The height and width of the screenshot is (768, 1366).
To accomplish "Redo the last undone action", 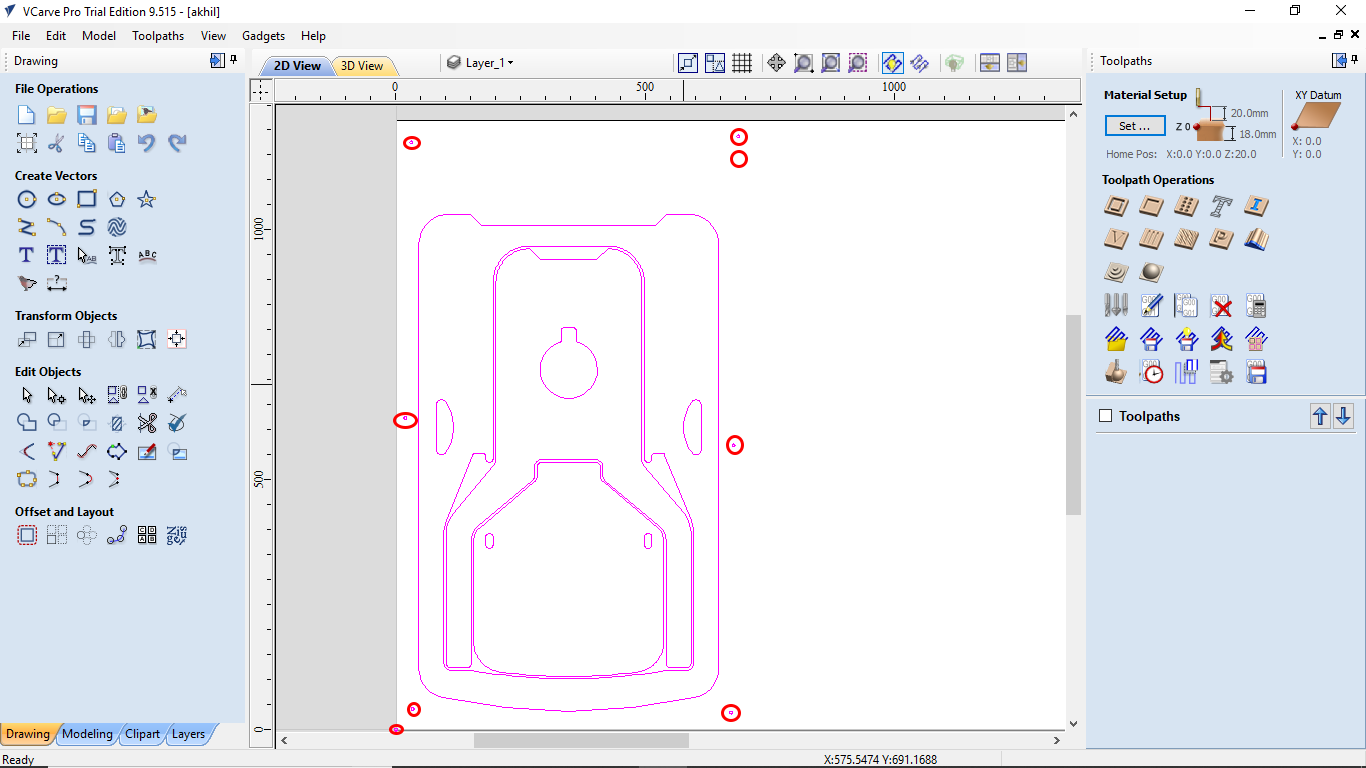I will [x=177, y=143].
